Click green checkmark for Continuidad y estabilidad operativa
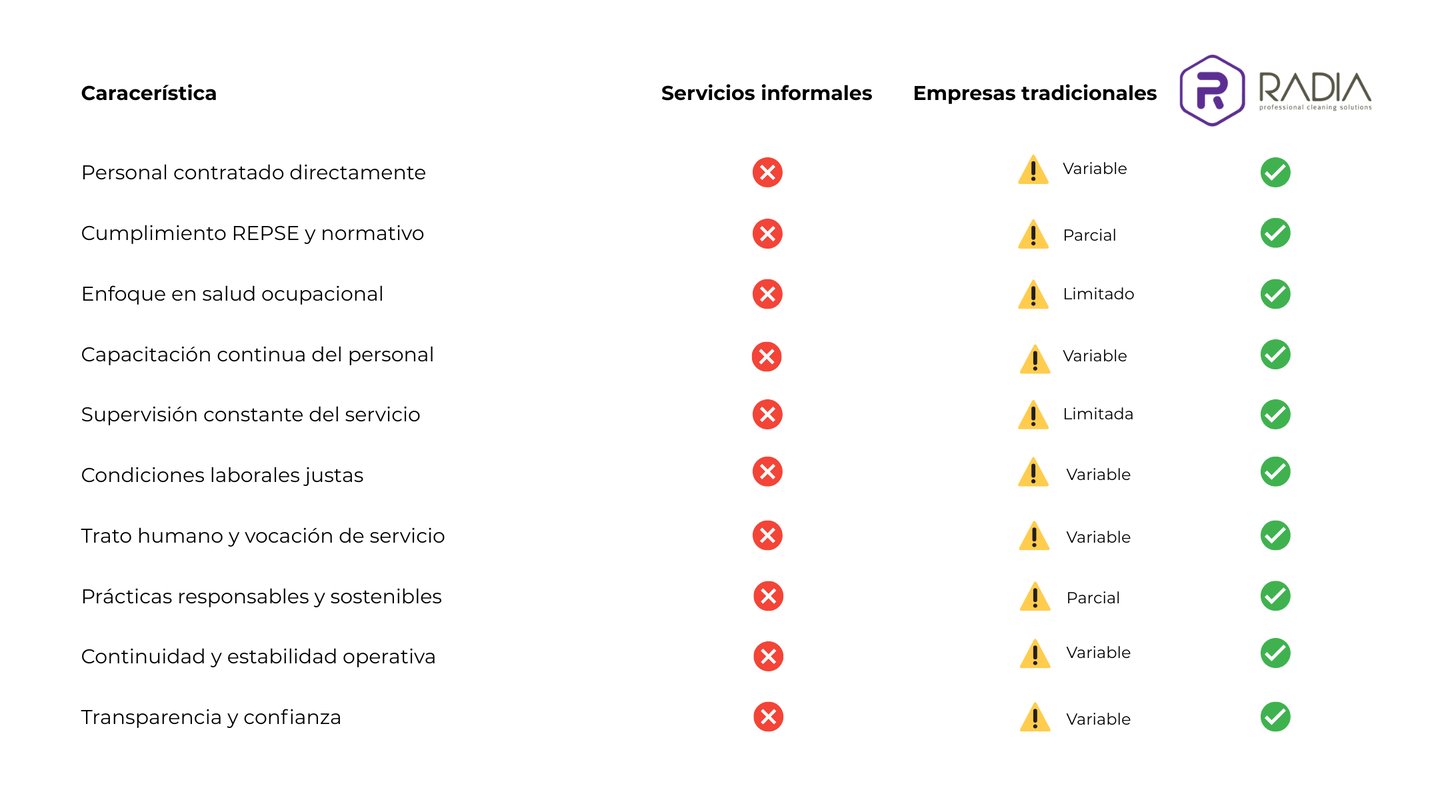 [1275, 653]
